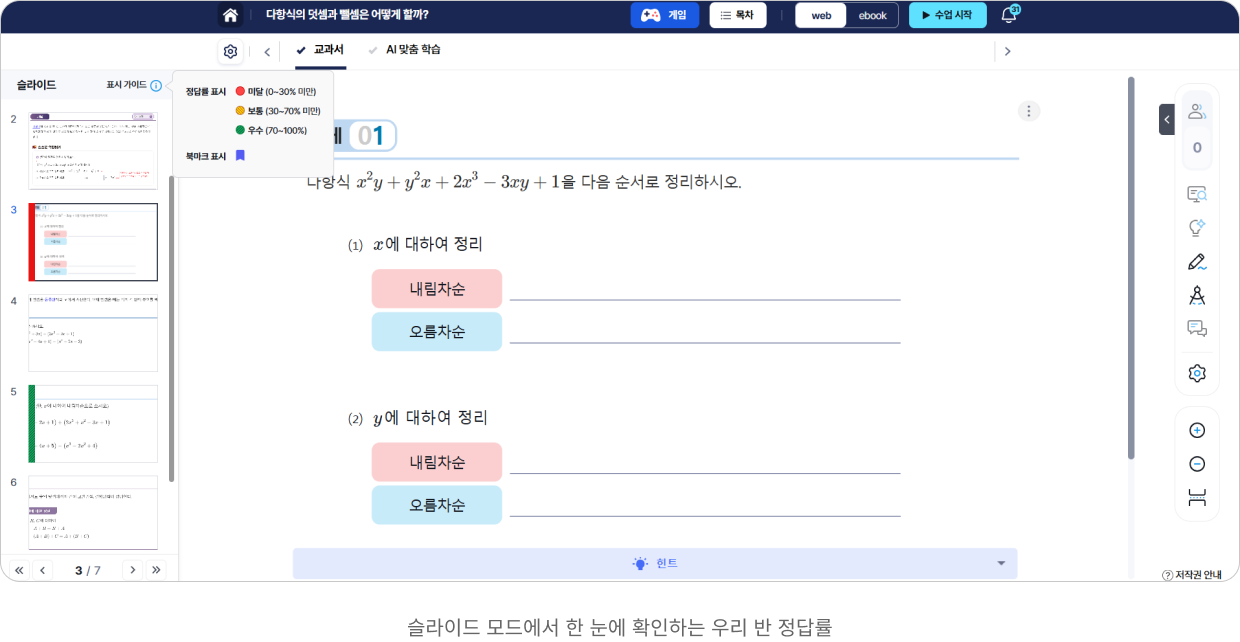
Task: Open the compass math tool
Action: 1196,295
